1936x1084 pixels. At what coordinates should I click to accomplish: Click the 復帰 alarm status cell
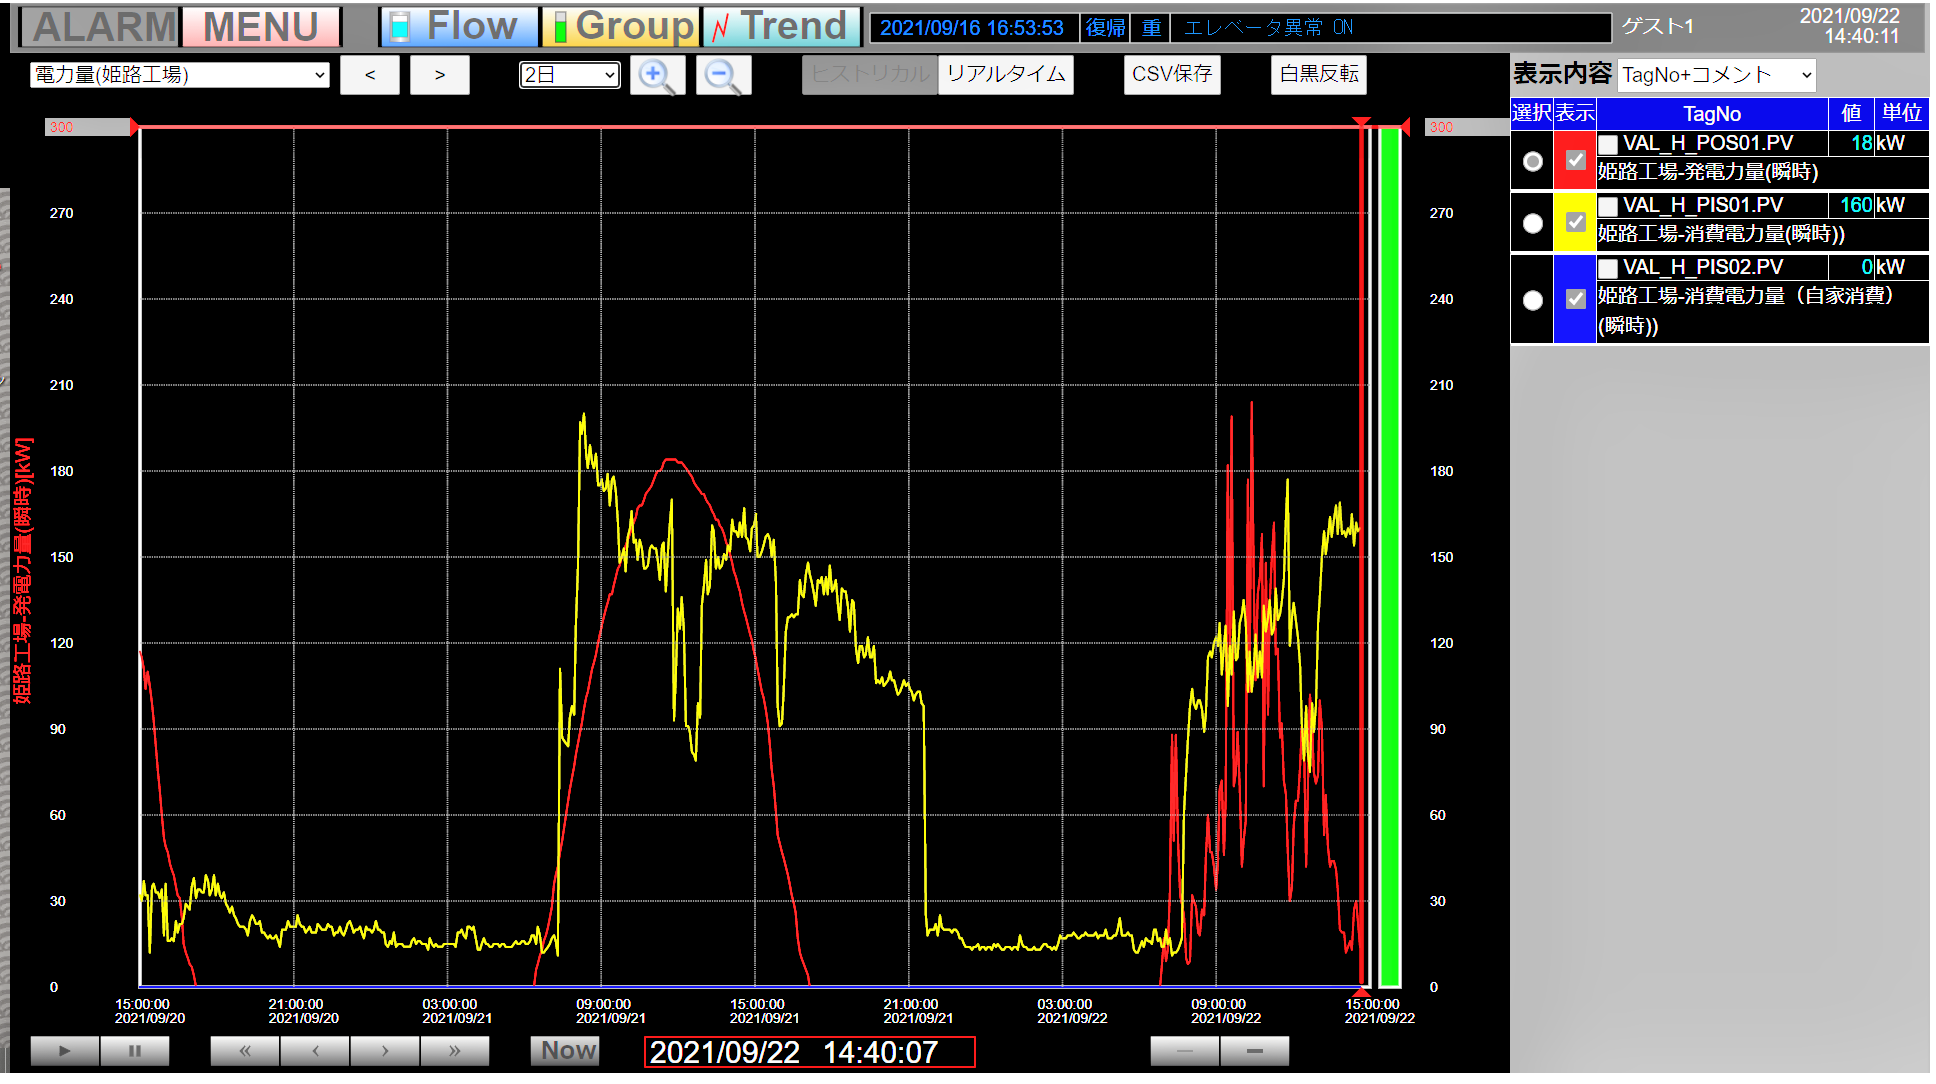click(1105, 28)
